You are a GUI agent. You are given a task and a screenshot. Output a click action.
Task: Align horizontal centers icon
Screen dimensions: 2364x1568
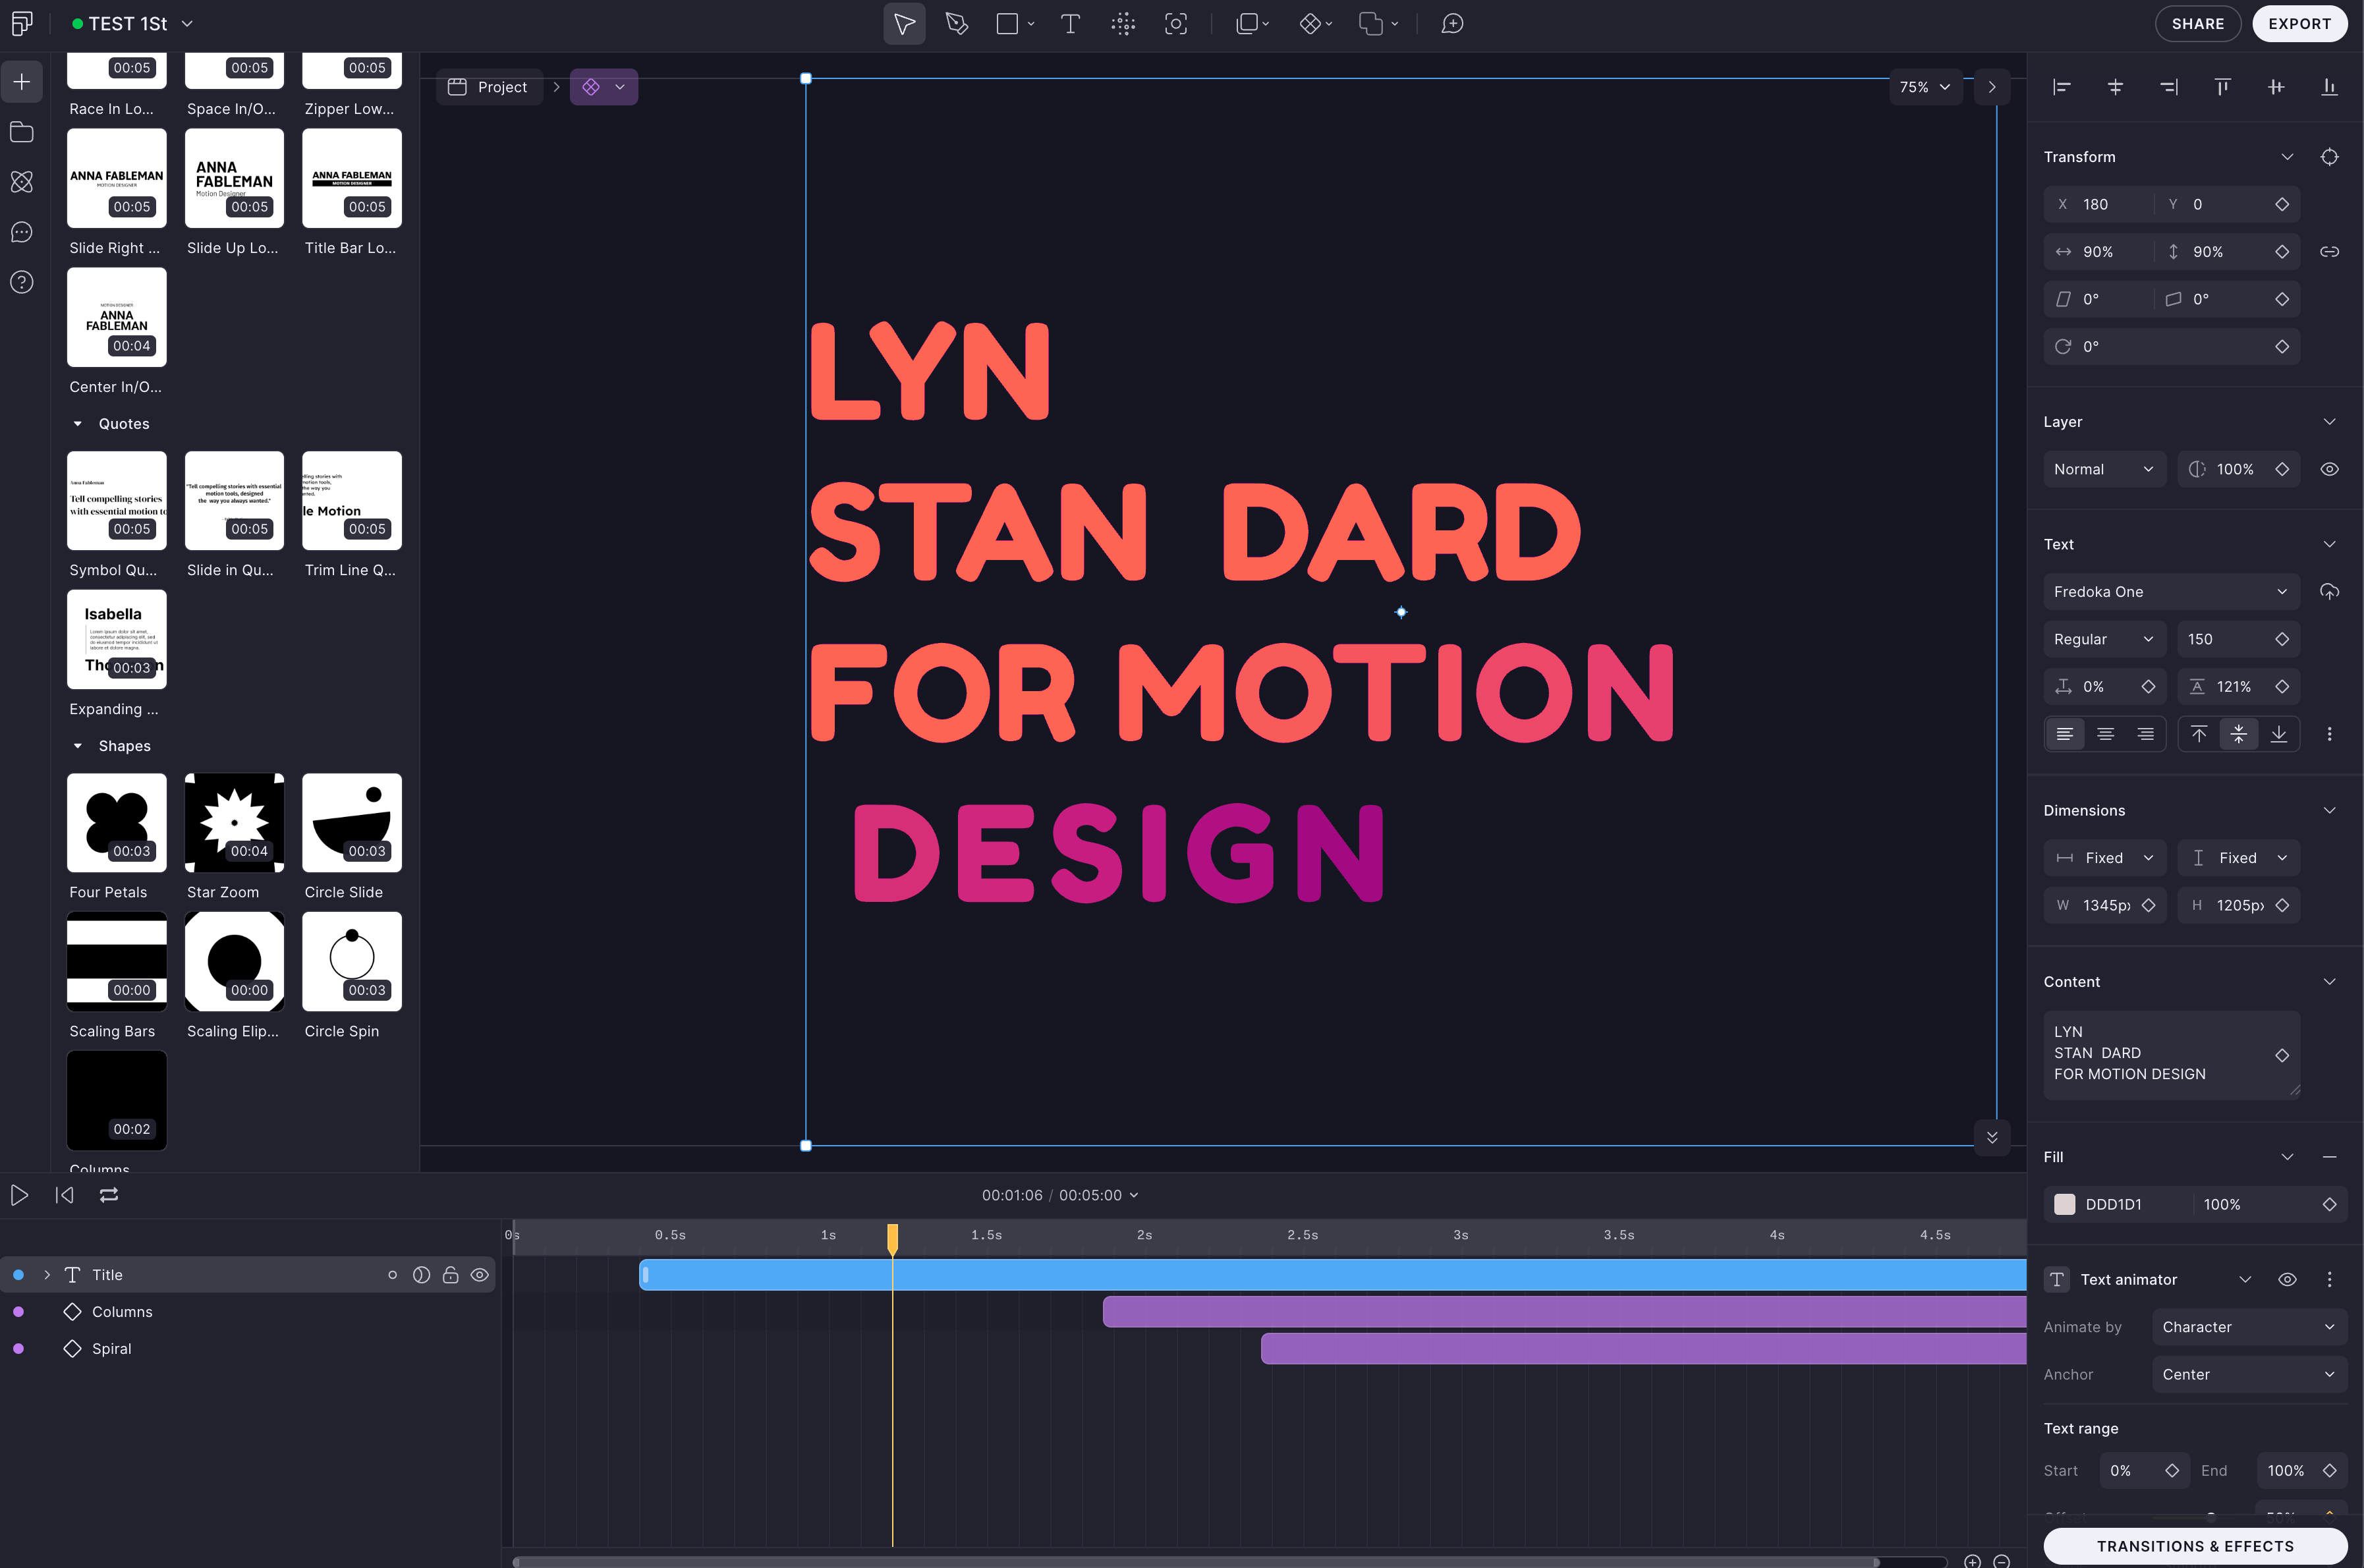point(2115,87)
